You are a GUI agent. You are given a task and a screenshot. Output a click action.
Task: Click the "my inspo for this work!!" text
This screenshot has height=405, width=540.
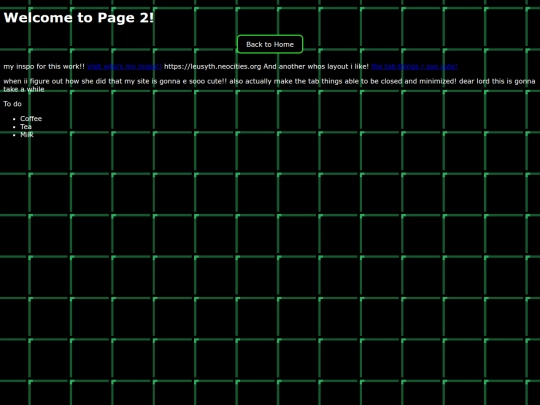click(44, 66)
